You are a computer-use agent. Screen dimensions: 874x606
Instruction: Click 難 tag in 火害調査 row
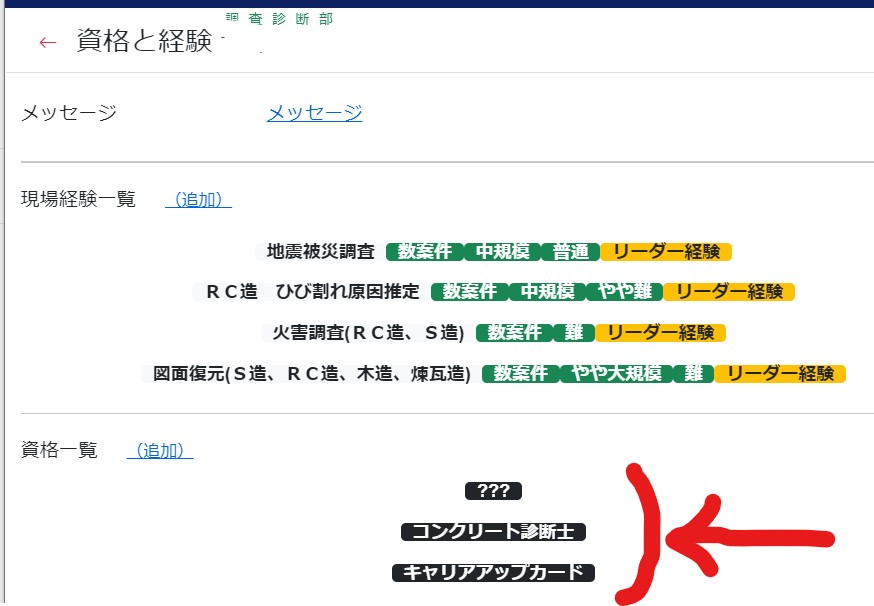574,333
